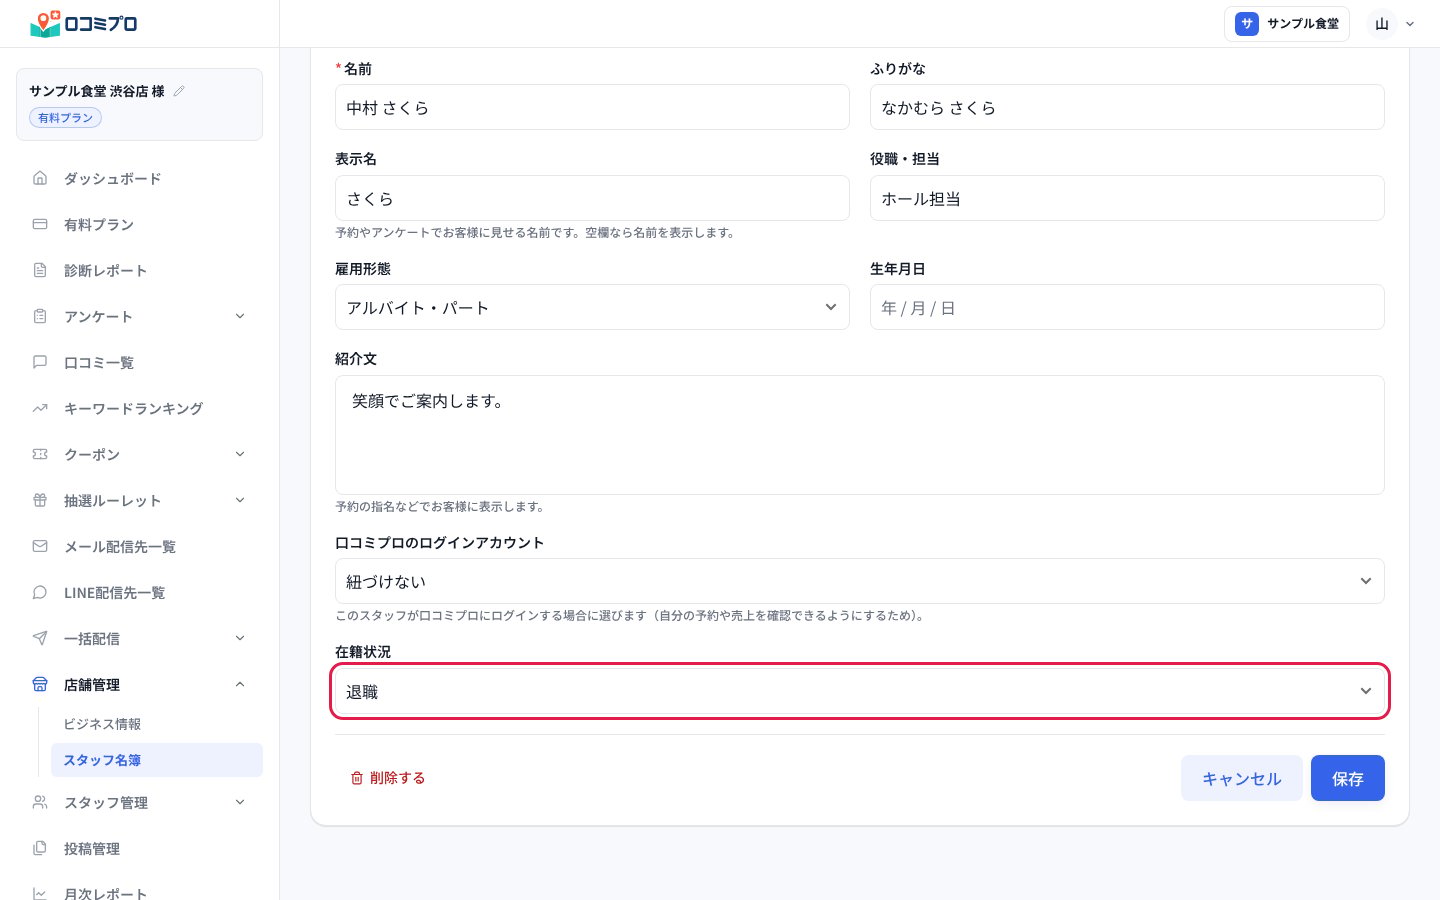This screenshot has height=900, width=1440.
Task: Open the 雇用形態 dropdown
Action: point(592,307)
